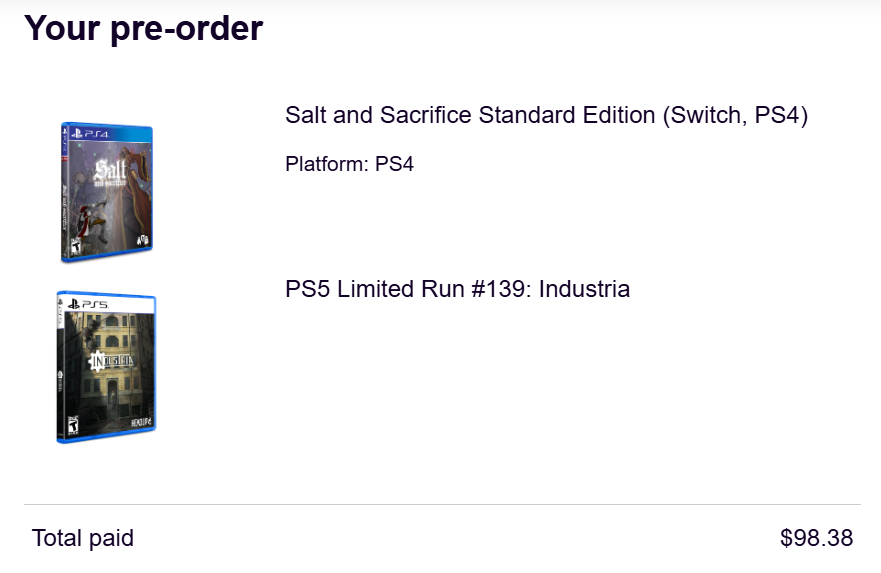Open Salt and Sacrifice Standard Edition product title
881x573 pixels.
point(546,115)
